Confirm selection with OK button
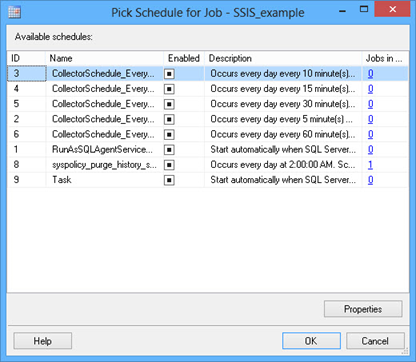Viewport: 416px width, 362px height. tap(311, 341)
